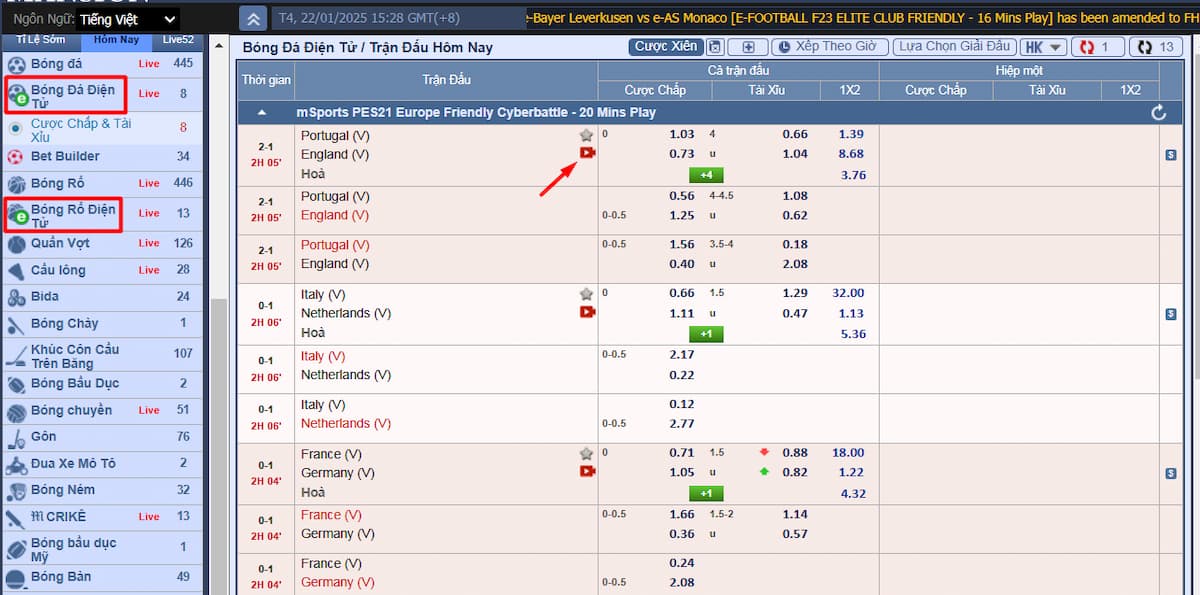Click the plus icon button in toolbar
This screenshot has width=1200, height=595.
point(748,47)
